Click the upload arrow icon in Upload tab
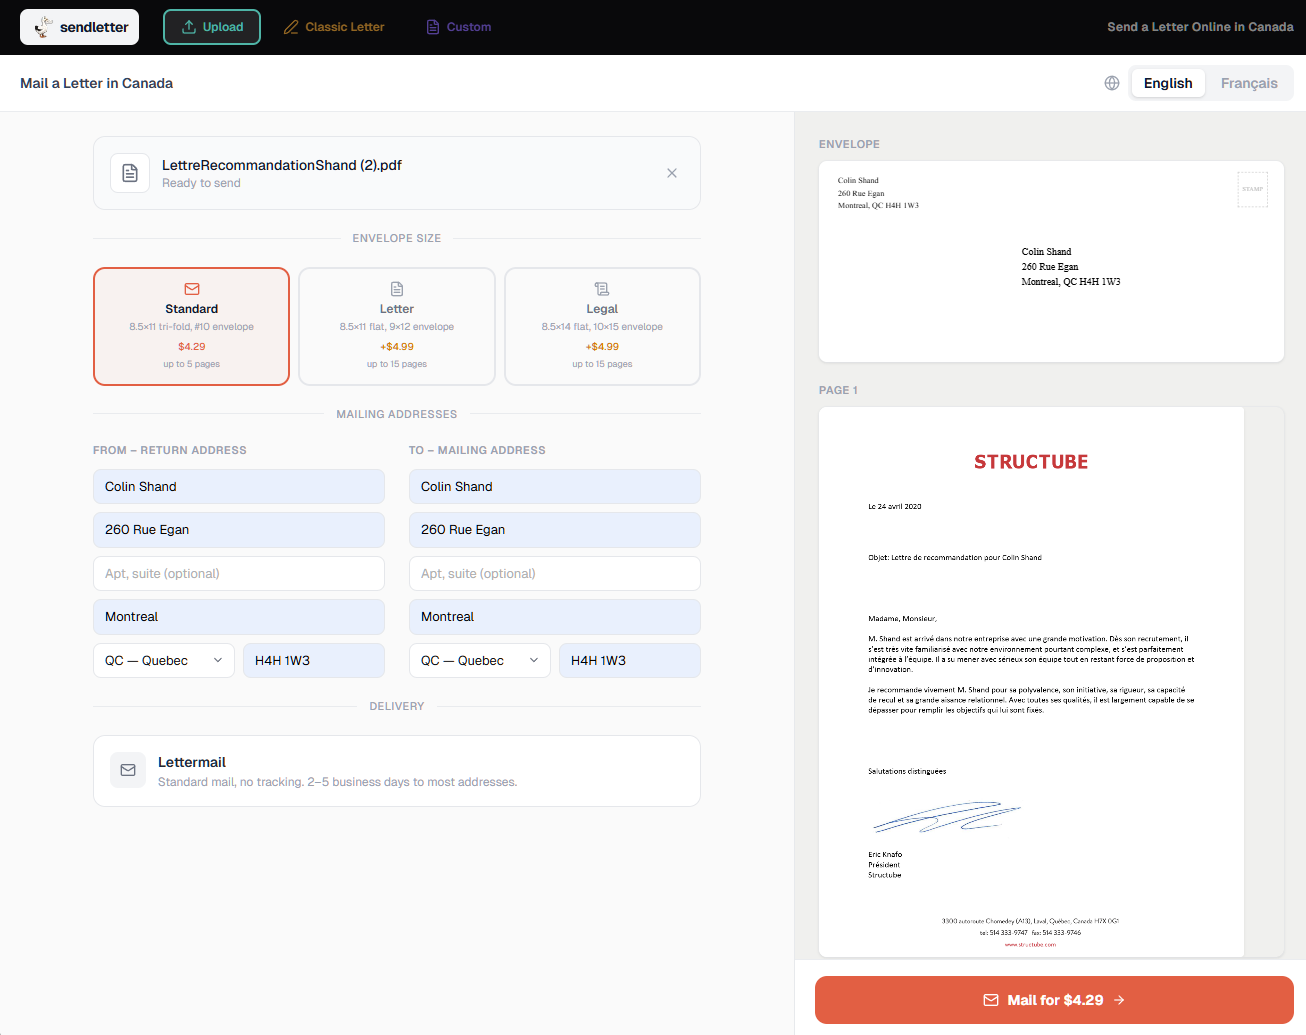Screen dimensions: 1306x1035 189,27
